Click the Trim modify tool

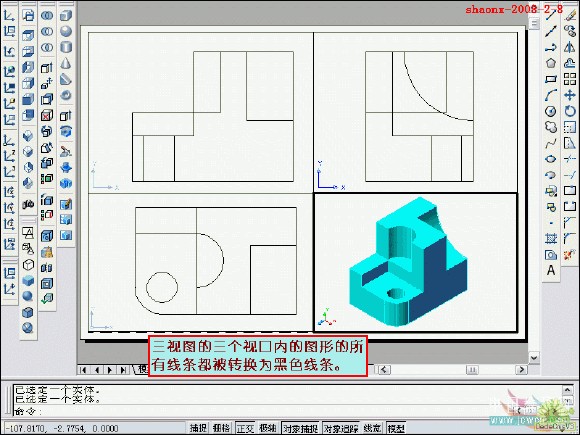(x=570, y=159)
